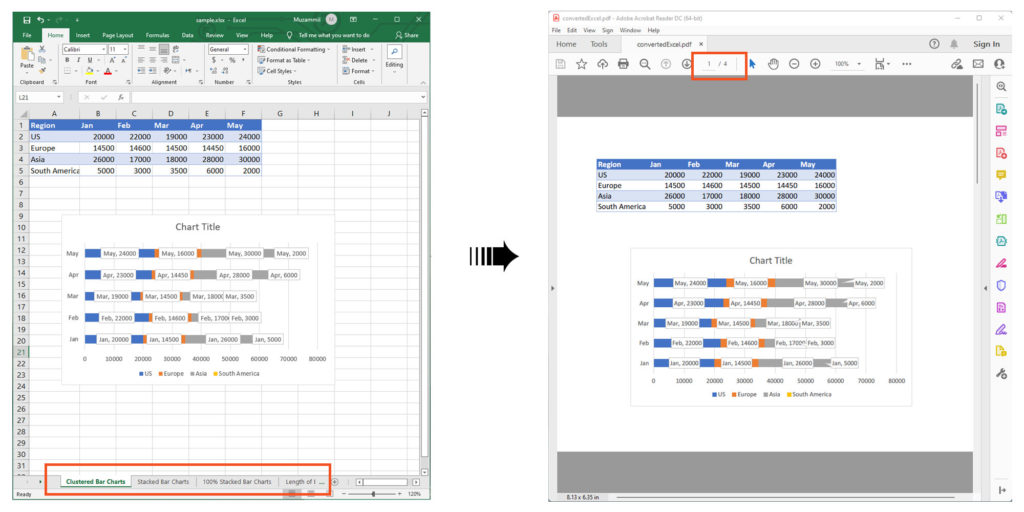Open the Stacked Bar Charts sheet tab
The height and width of the screenshot is (512, 1024).
click(163, 482)
